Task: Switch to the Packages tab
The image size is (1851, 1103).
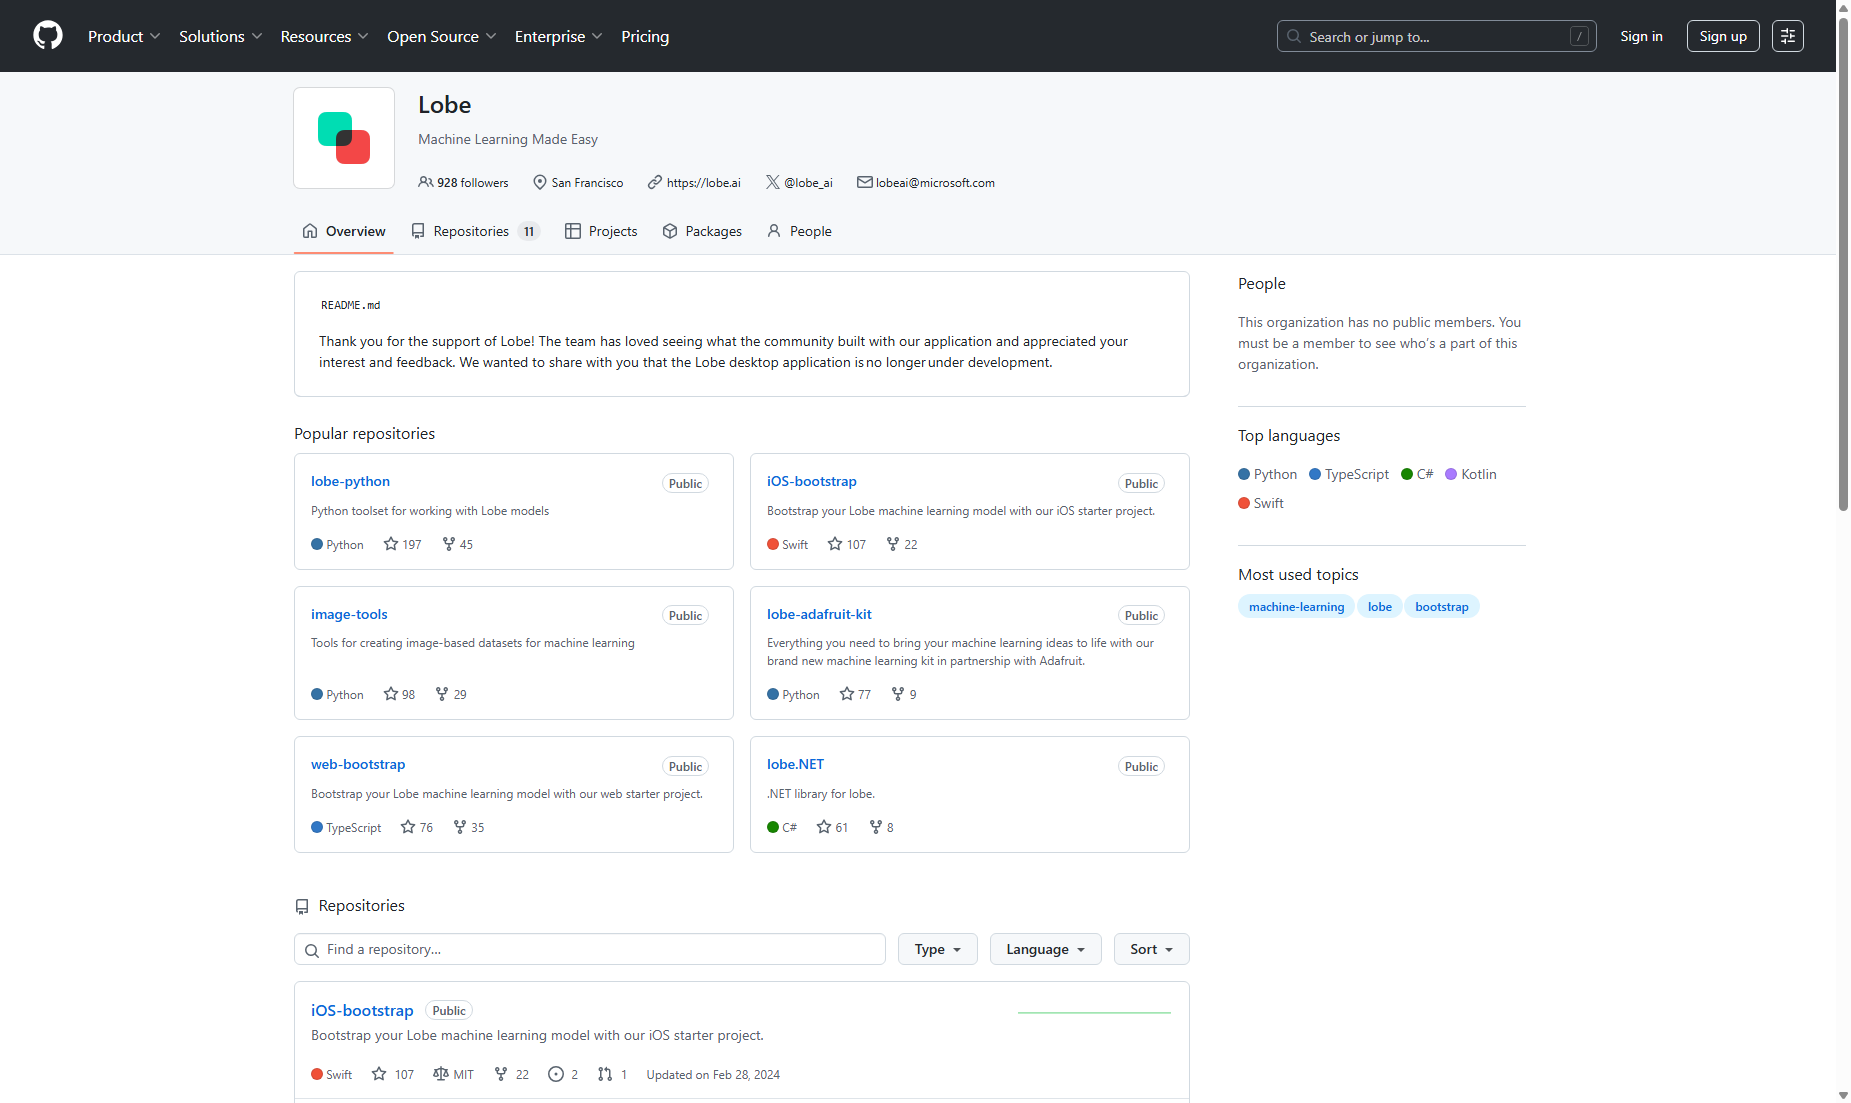Action: 702,231
